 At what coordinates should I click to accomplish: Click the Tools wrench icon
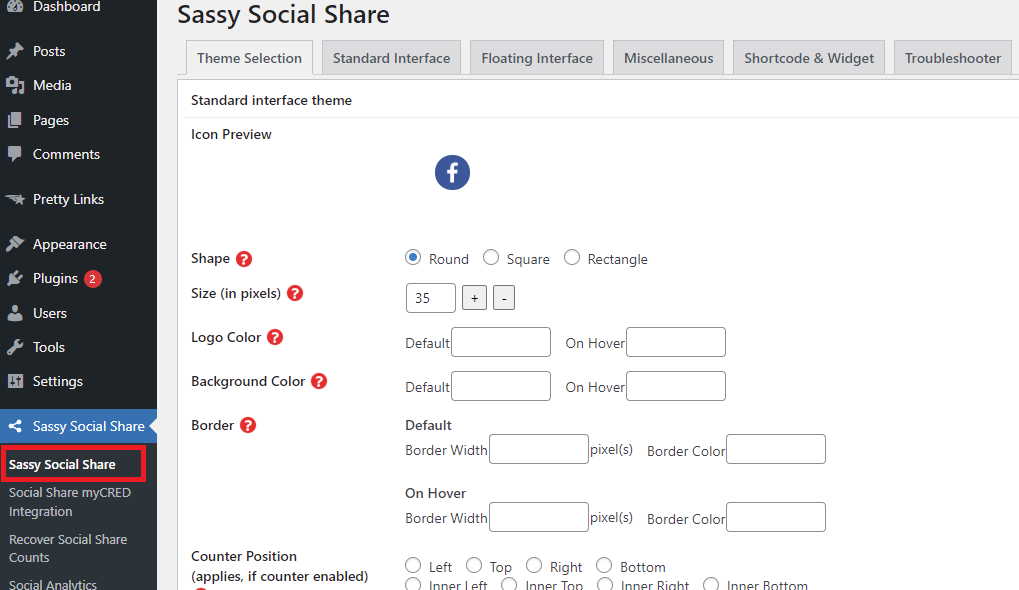14,347
